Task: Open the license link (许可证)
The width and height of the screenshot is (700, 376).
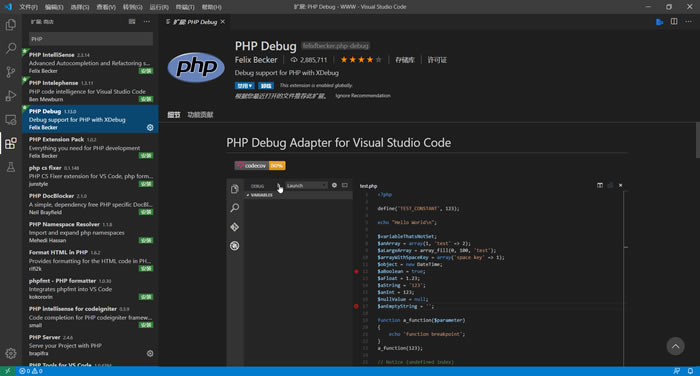Action: click(437, 59)
